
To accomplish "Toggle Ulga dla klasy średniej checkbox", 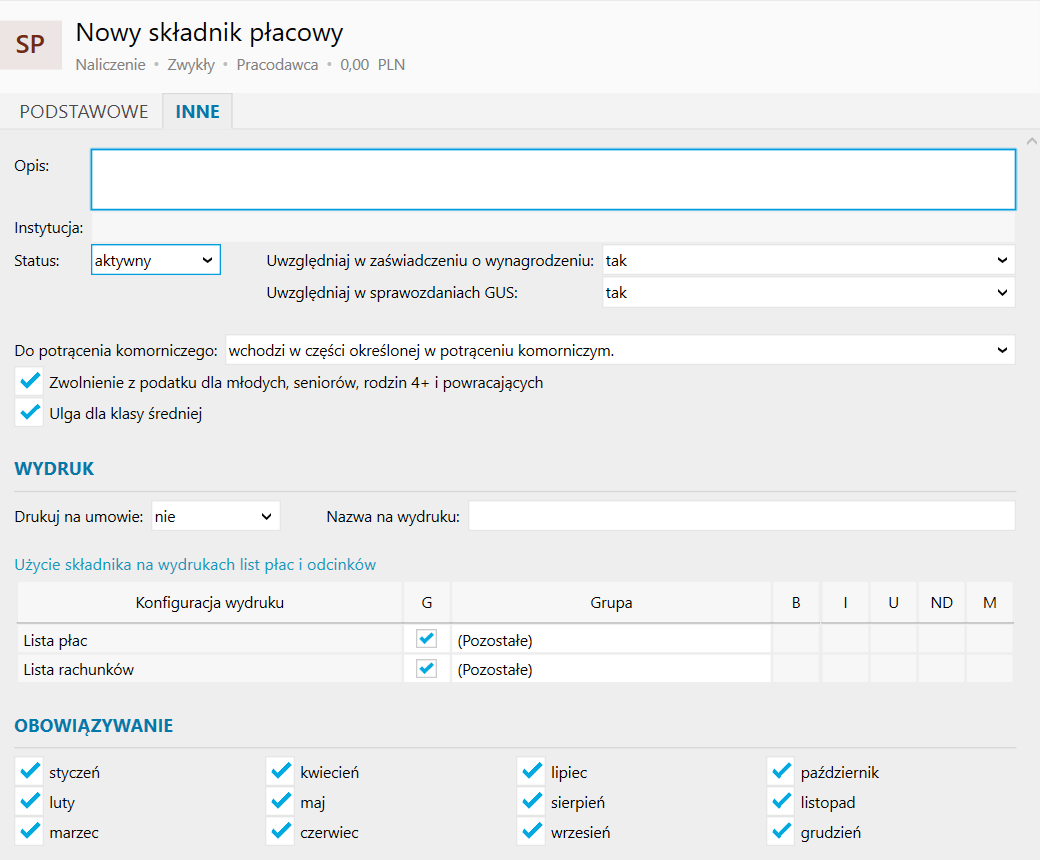I will click(30, 413).
